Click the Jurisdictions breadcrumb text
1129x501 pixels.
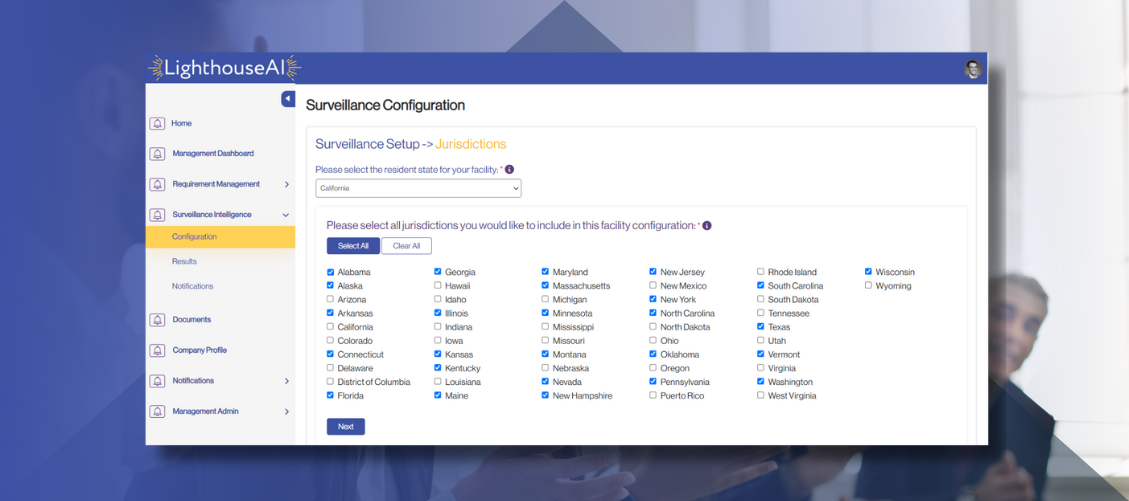coord(471,144)
